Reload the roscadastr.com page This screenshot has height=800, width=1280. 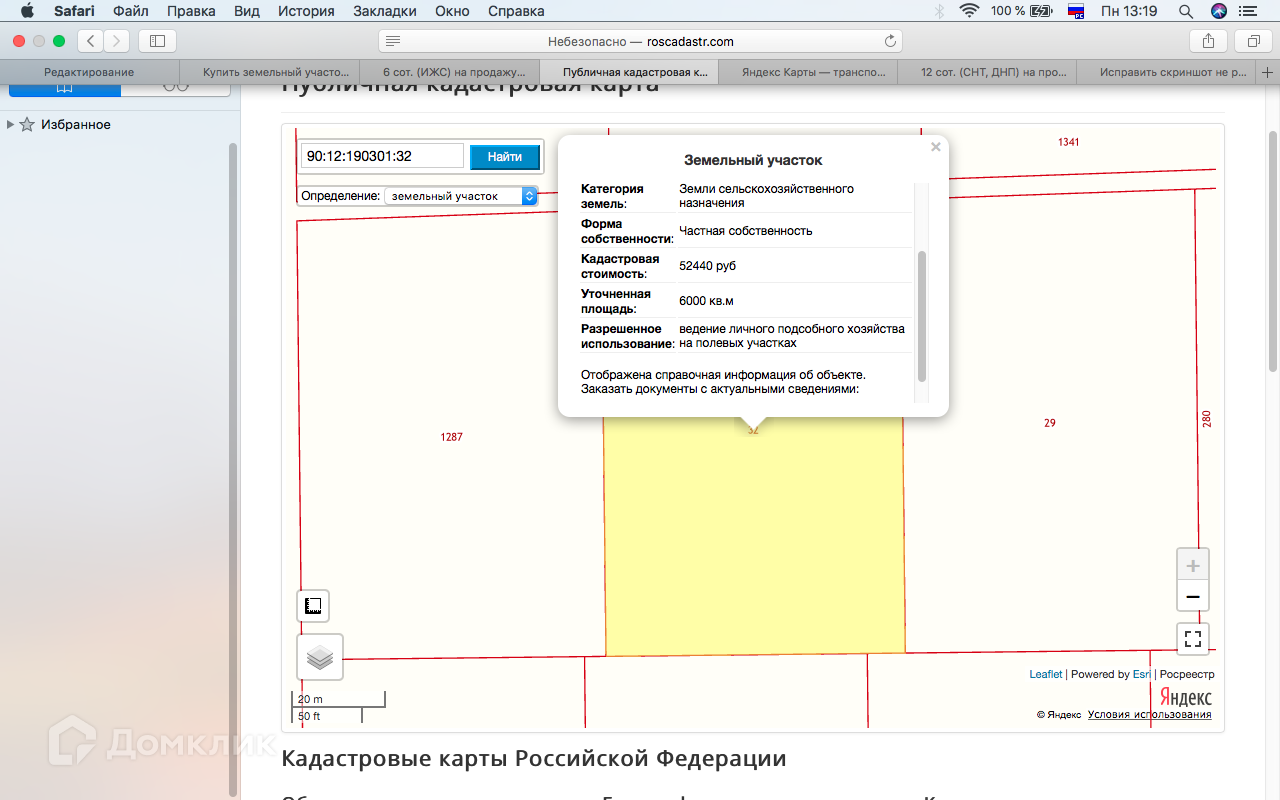pos(890,41)
